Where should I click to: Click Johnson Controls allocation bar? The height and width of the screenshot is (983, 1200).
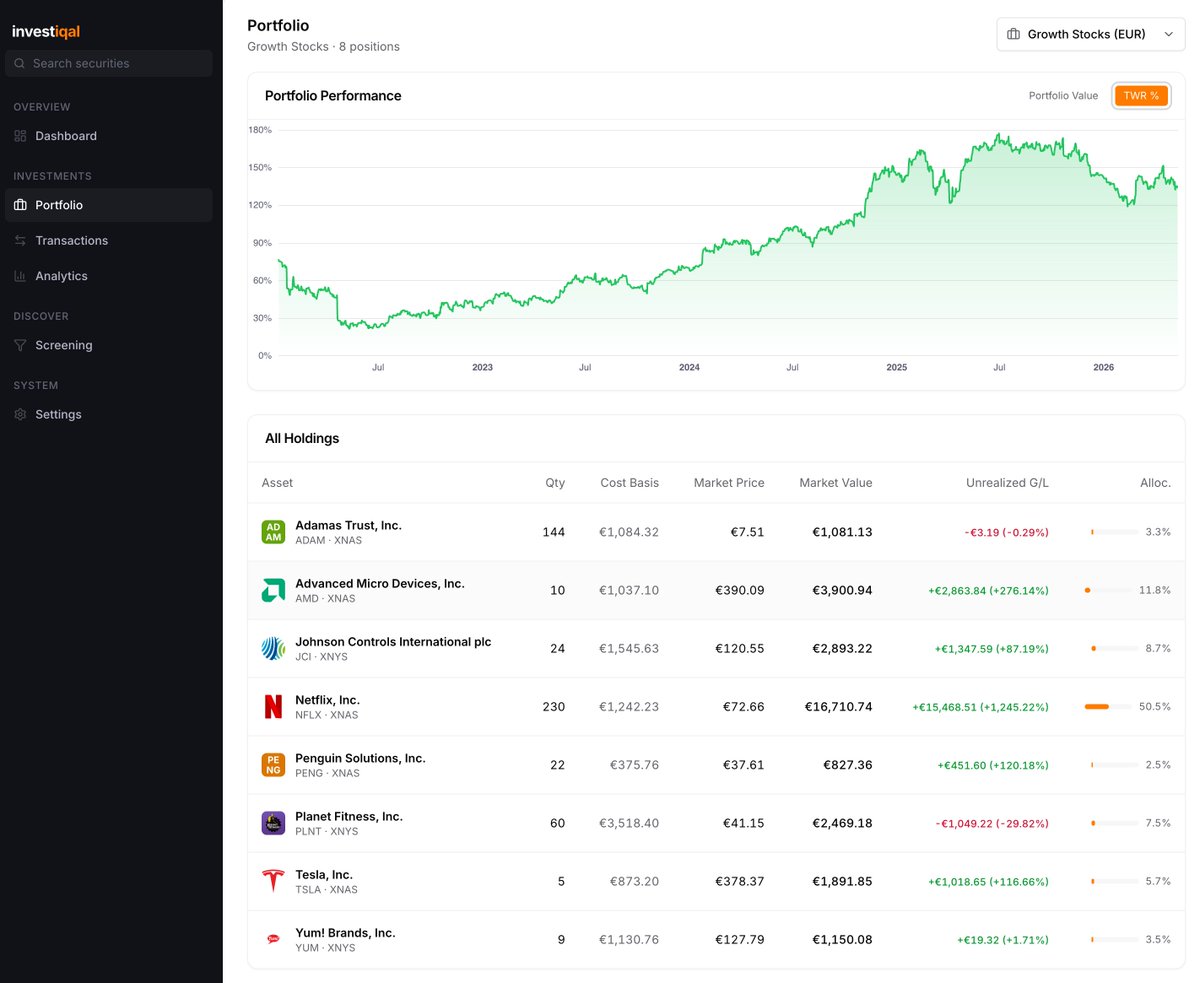[1114, 648]
